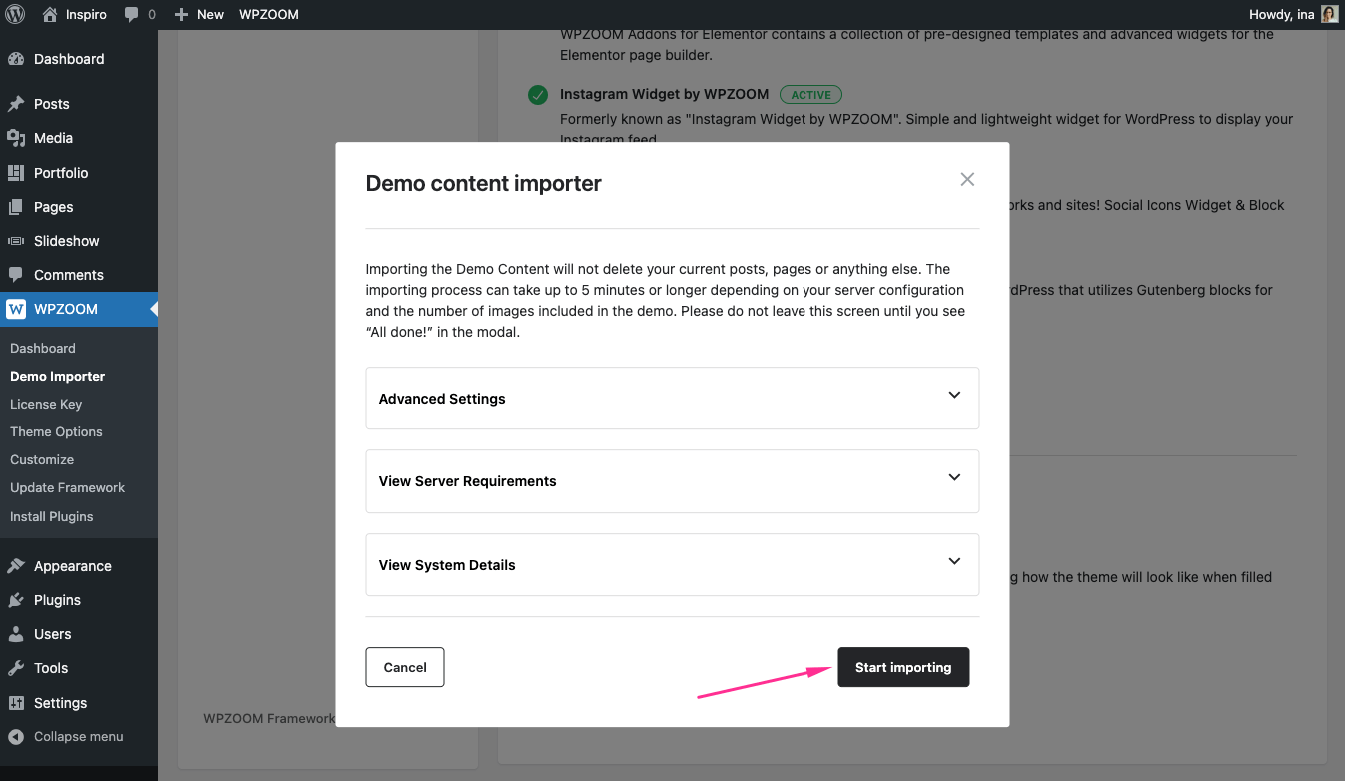Click the Advanced Settings heading text
Image resolution: width=1345 pixels, height=781 pixels.
(x=442, y=399)
